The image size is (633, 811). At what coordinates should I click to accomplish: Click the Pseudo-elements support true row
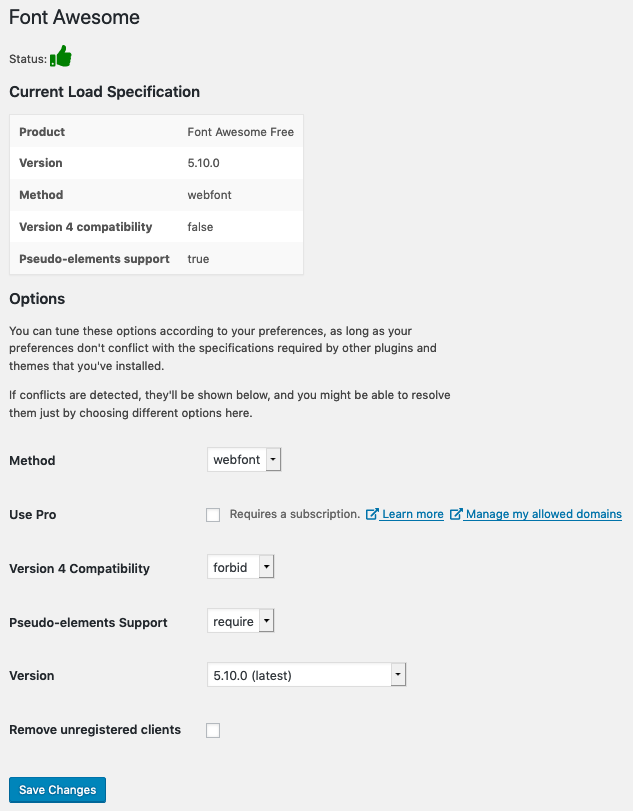(x=156, y=259)
